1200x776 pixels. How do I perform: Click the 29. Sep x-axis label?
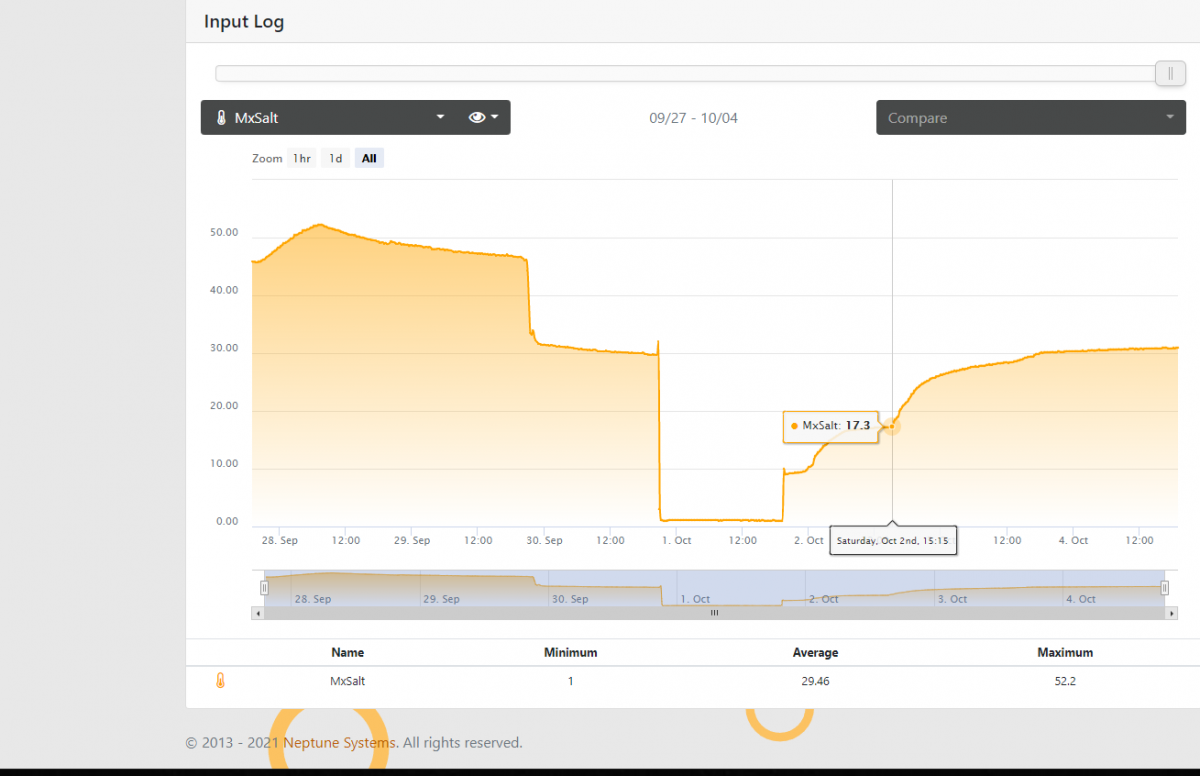click(412, 540)
